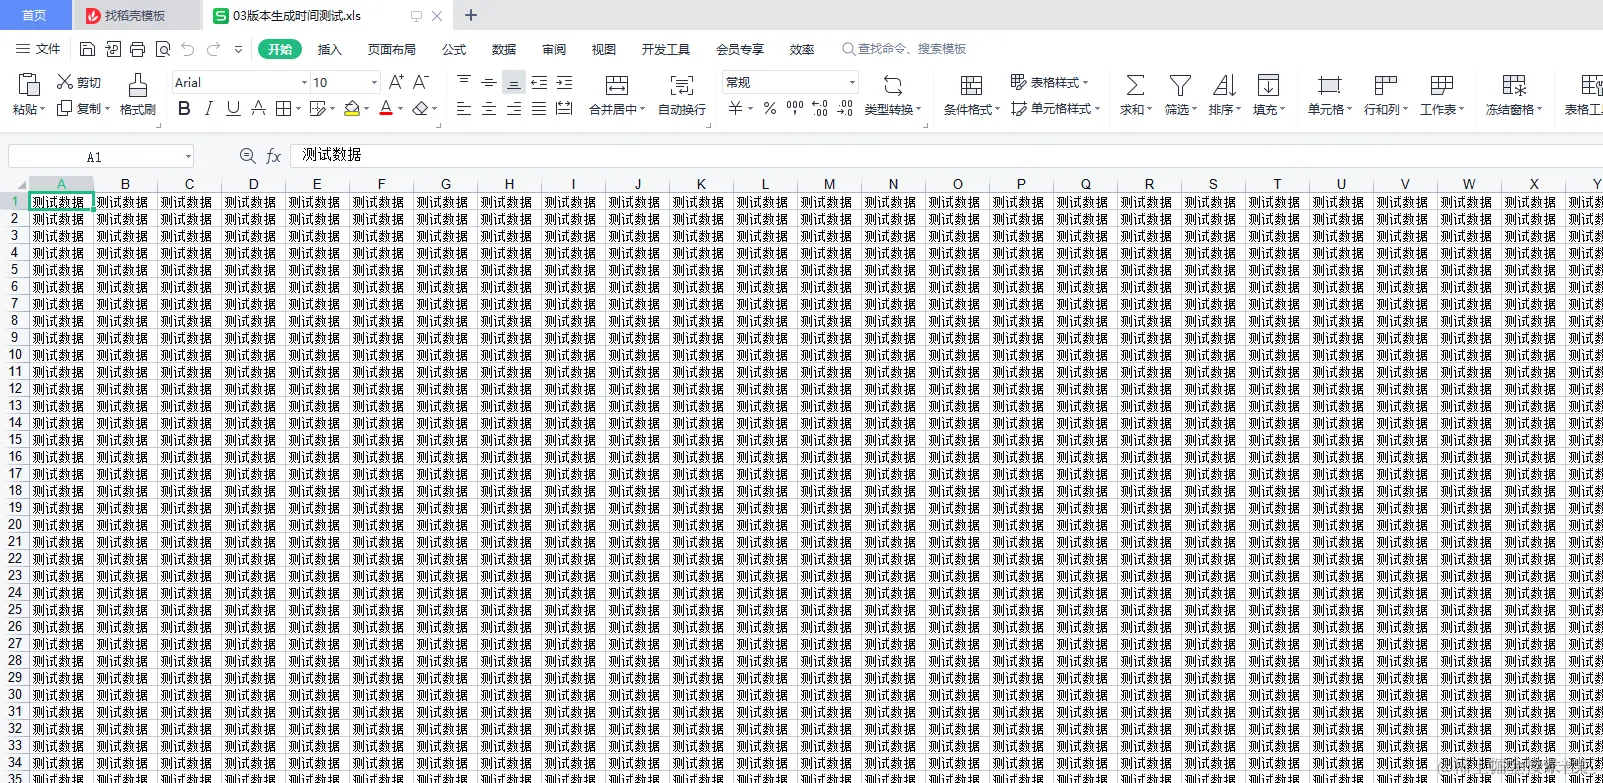Click the increase decimal places icon
1603x783 pixels.
click(820, 108)
